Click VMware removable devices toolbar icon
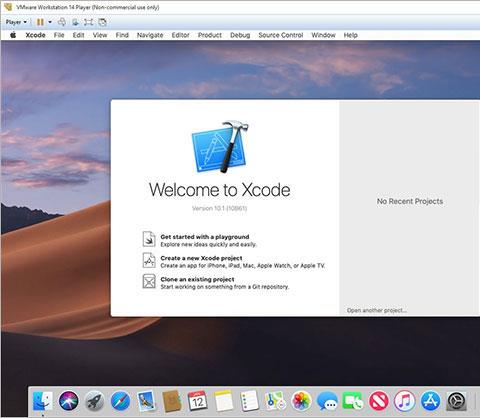Image resolution: width=480 pixels, height=418 pixels. pos(76,22)
